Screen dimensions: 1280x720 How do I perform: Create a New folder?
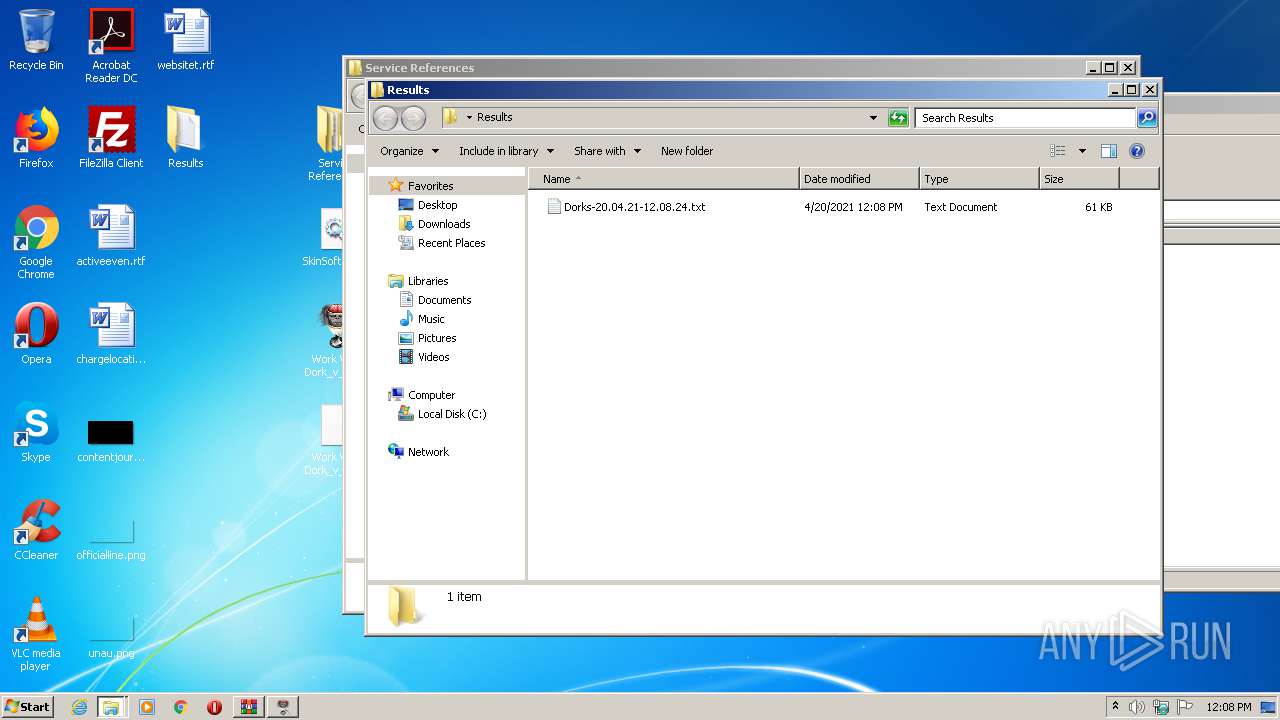tap(687, 151)
